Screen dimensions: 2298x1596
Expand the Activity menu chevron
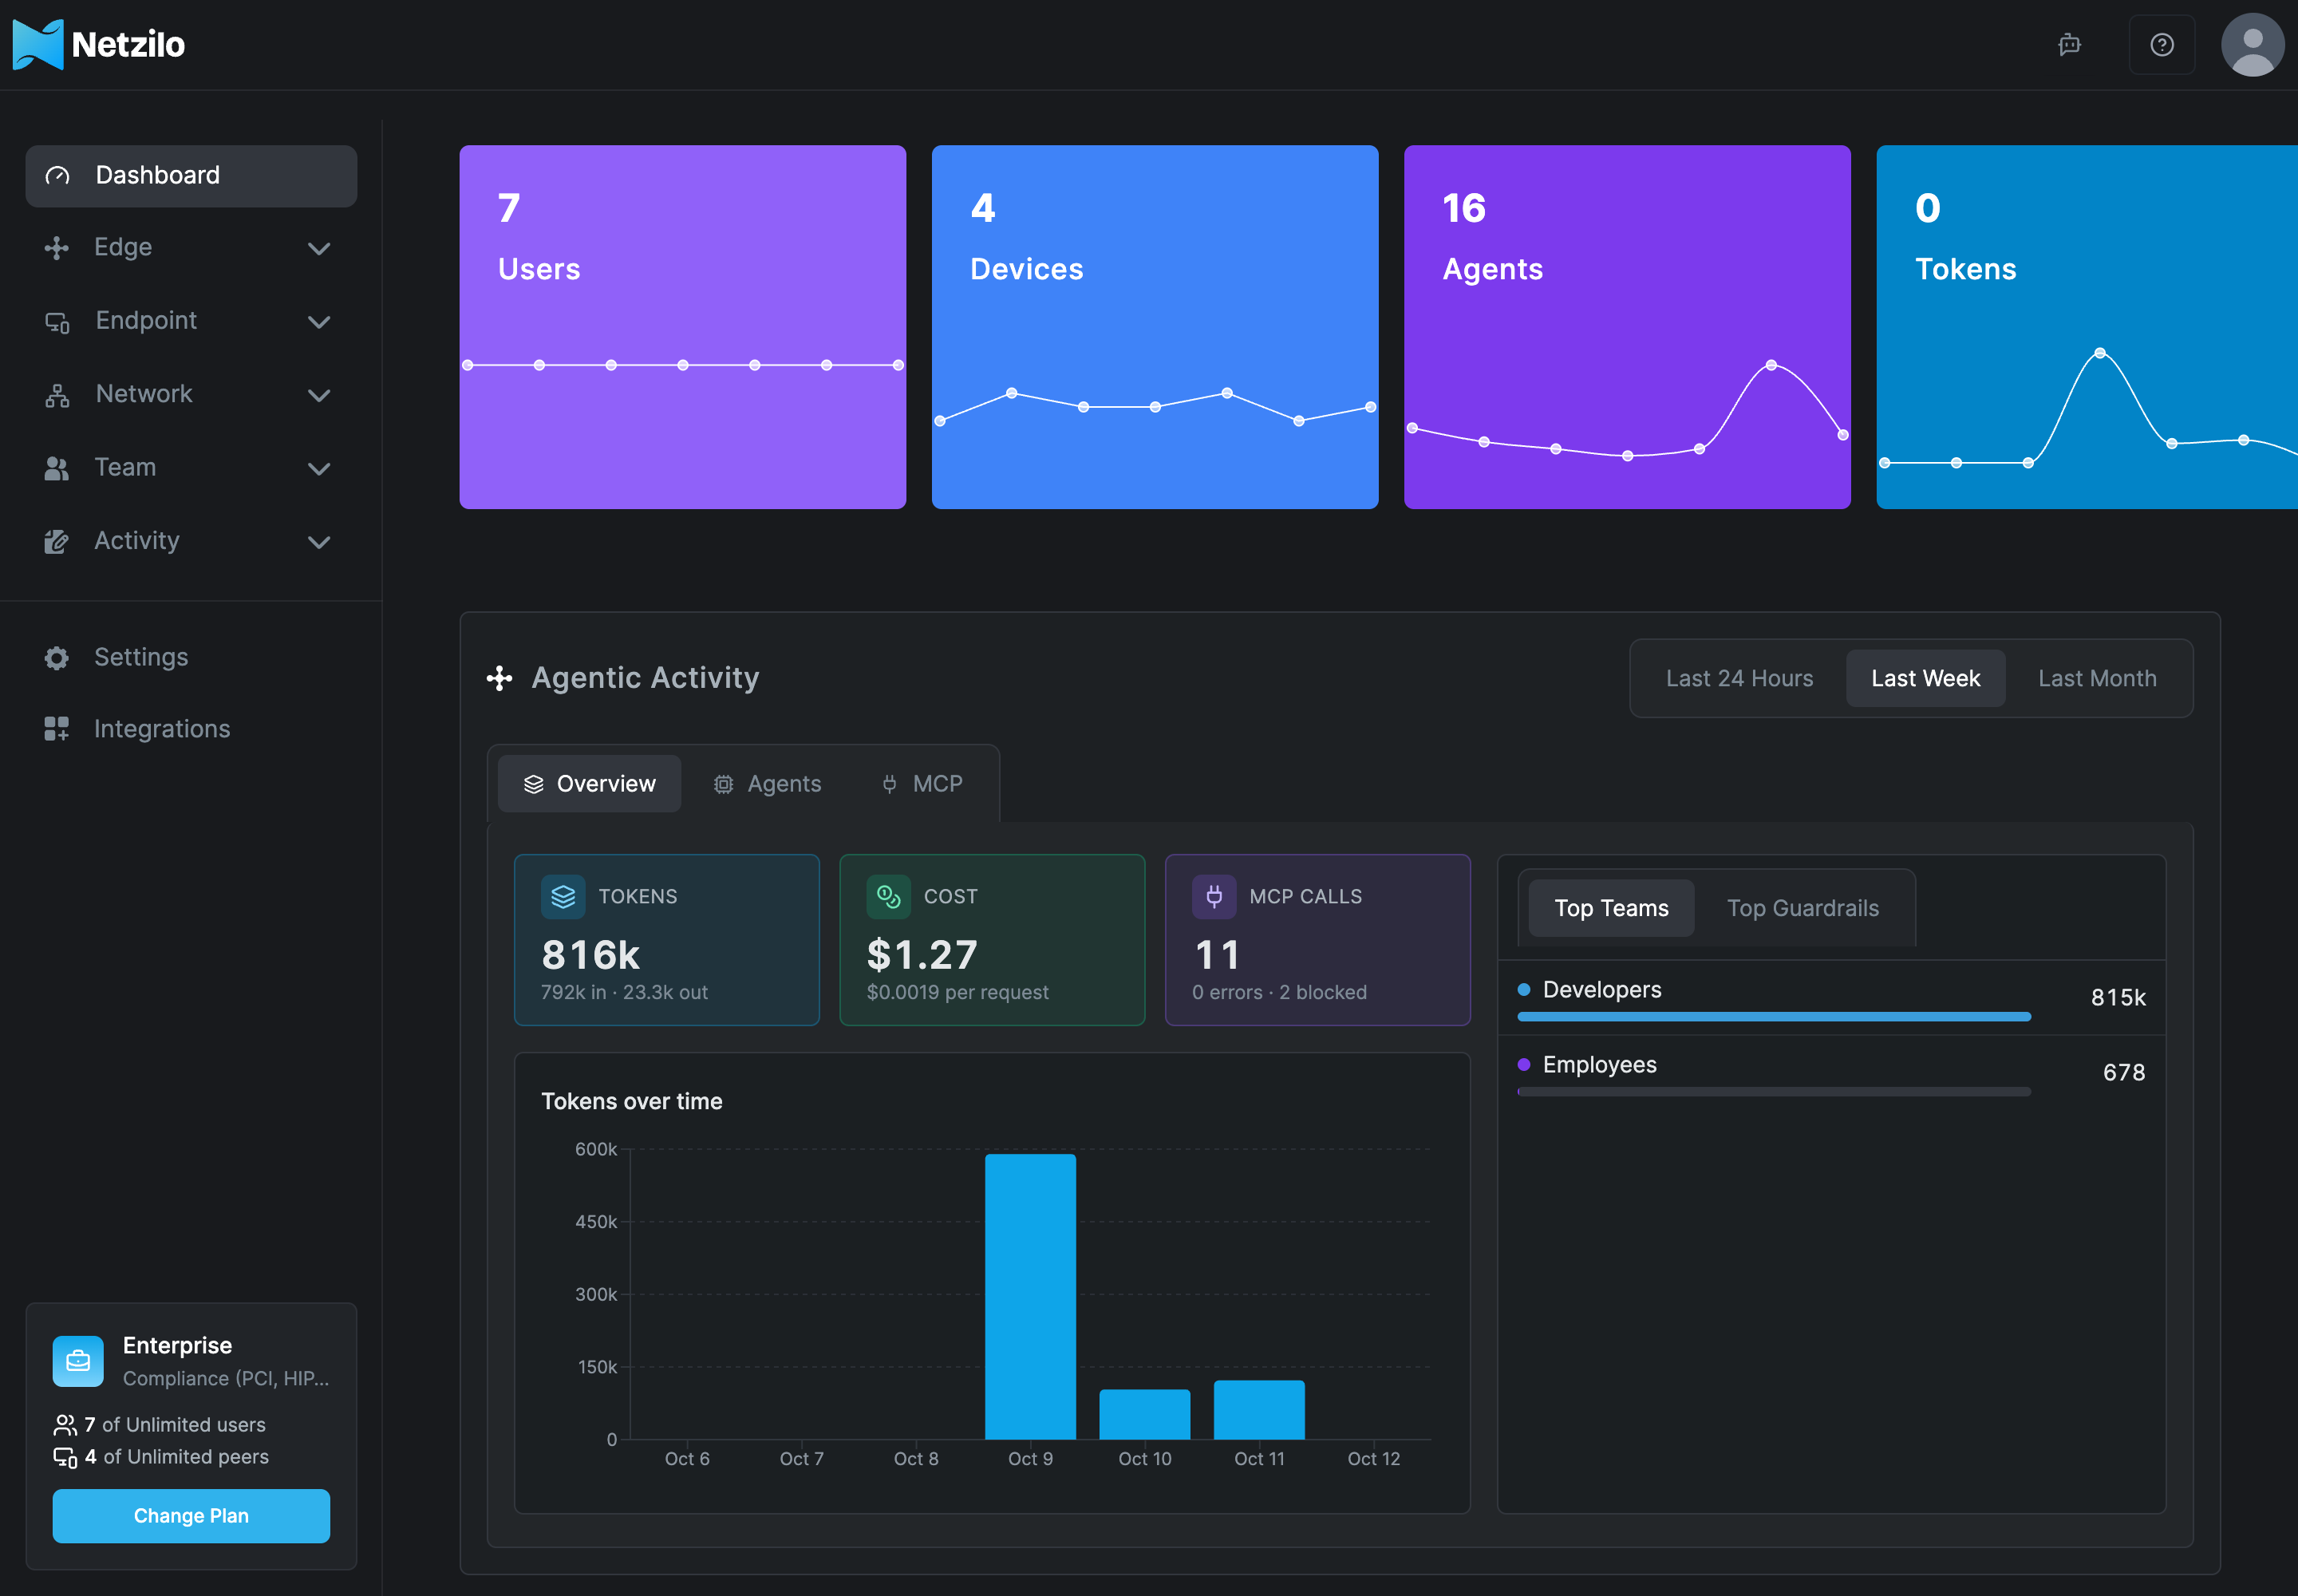(319, 542)
